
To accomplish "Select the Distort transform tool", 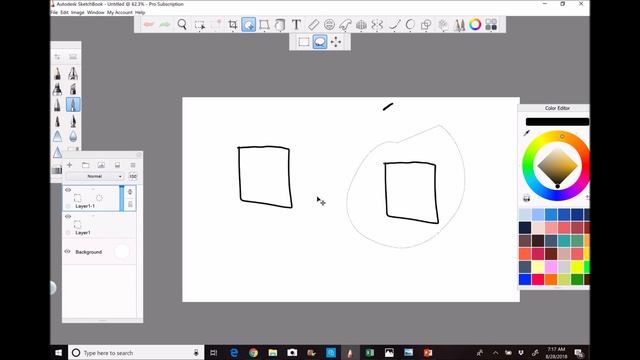I will pos(264,24).
